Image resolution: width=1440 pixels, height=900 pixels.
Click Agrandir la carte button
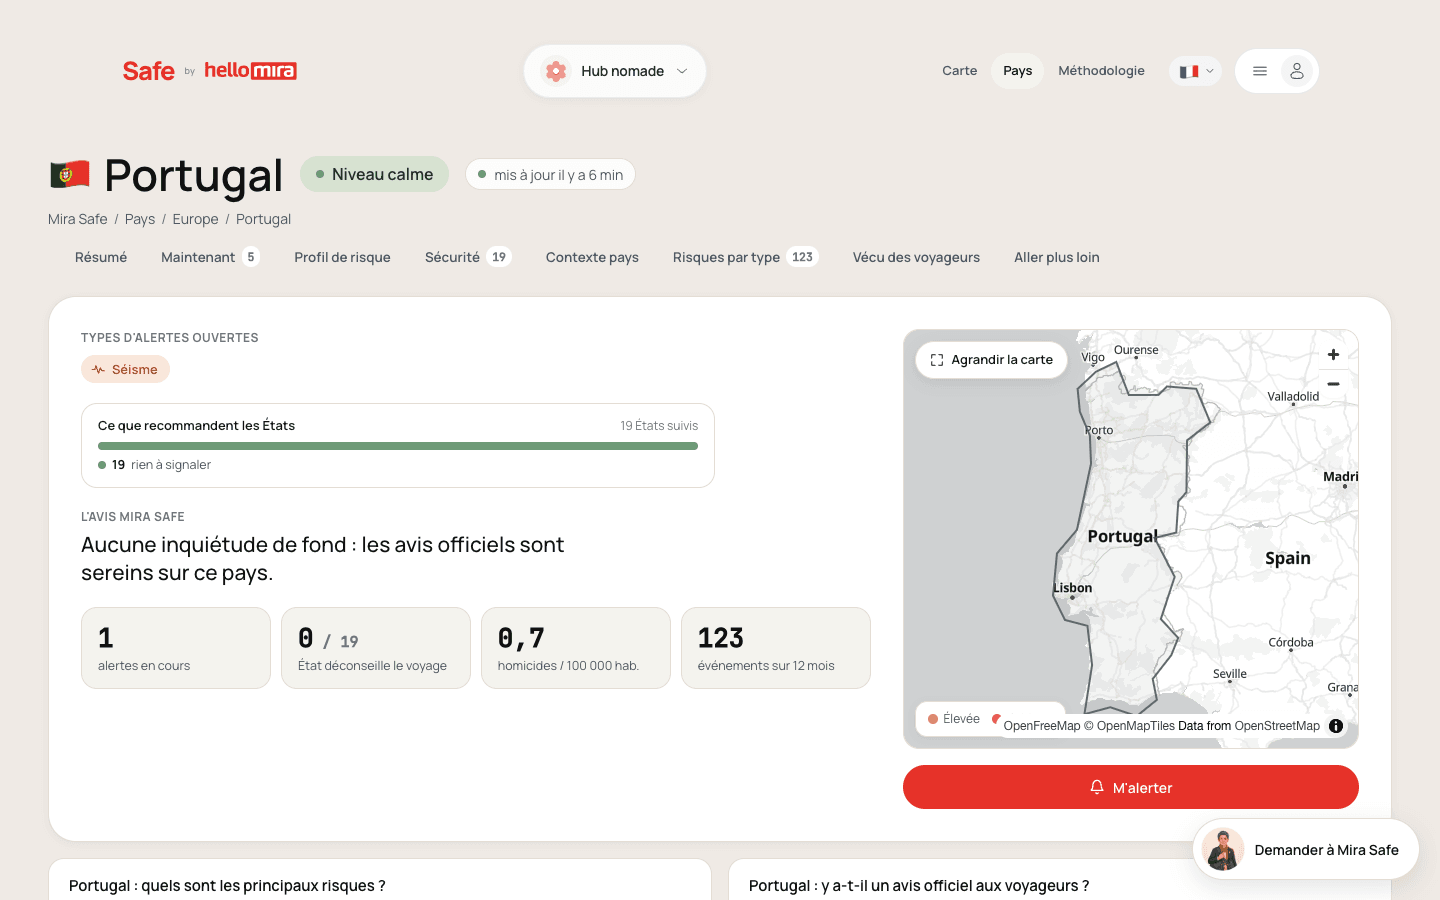tap(992, 360)
